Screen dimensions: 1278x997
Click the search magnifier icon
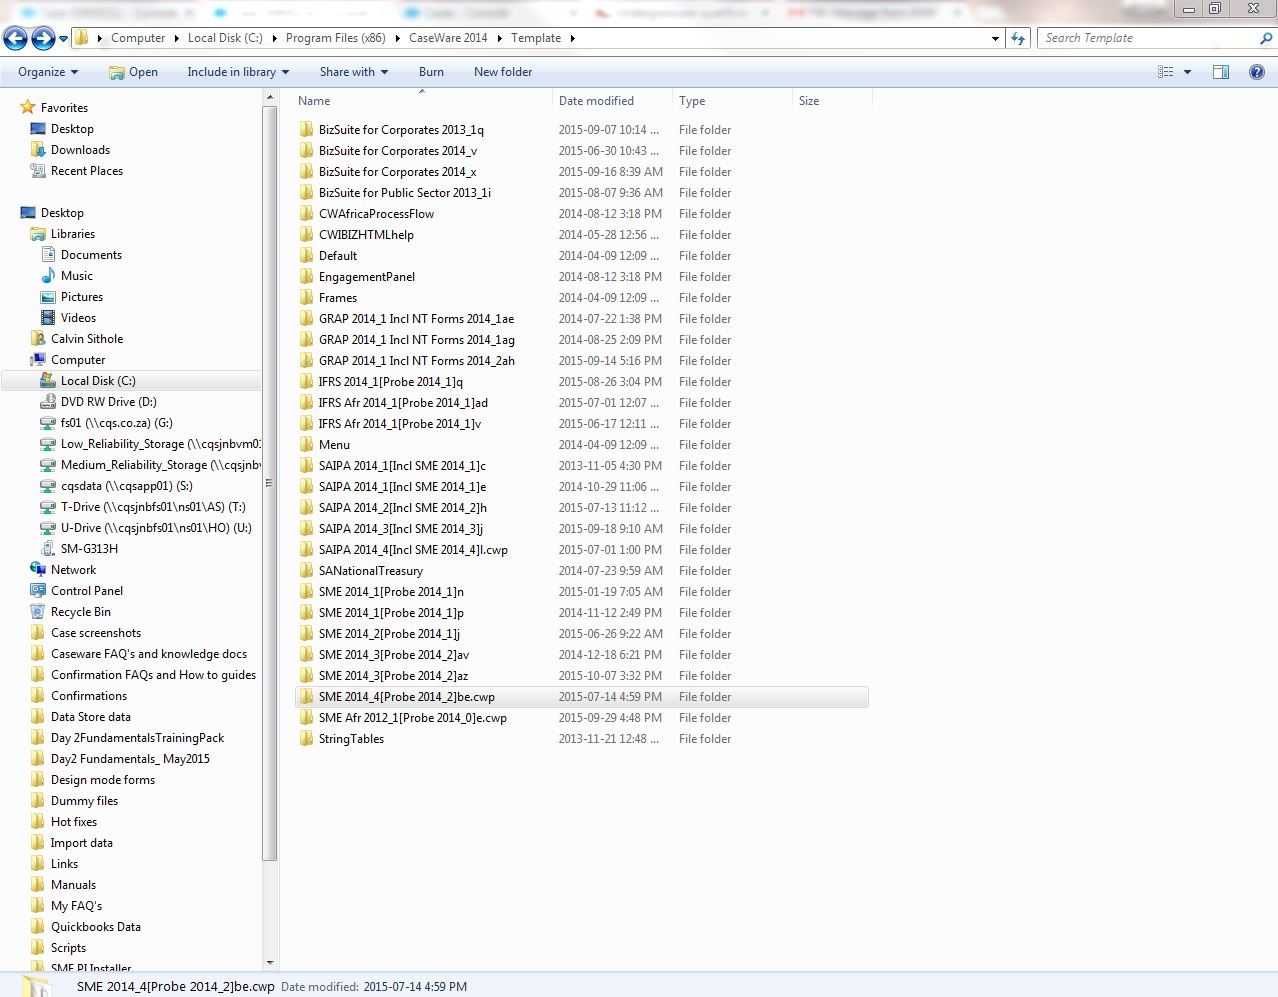(x=1266, y=38)
